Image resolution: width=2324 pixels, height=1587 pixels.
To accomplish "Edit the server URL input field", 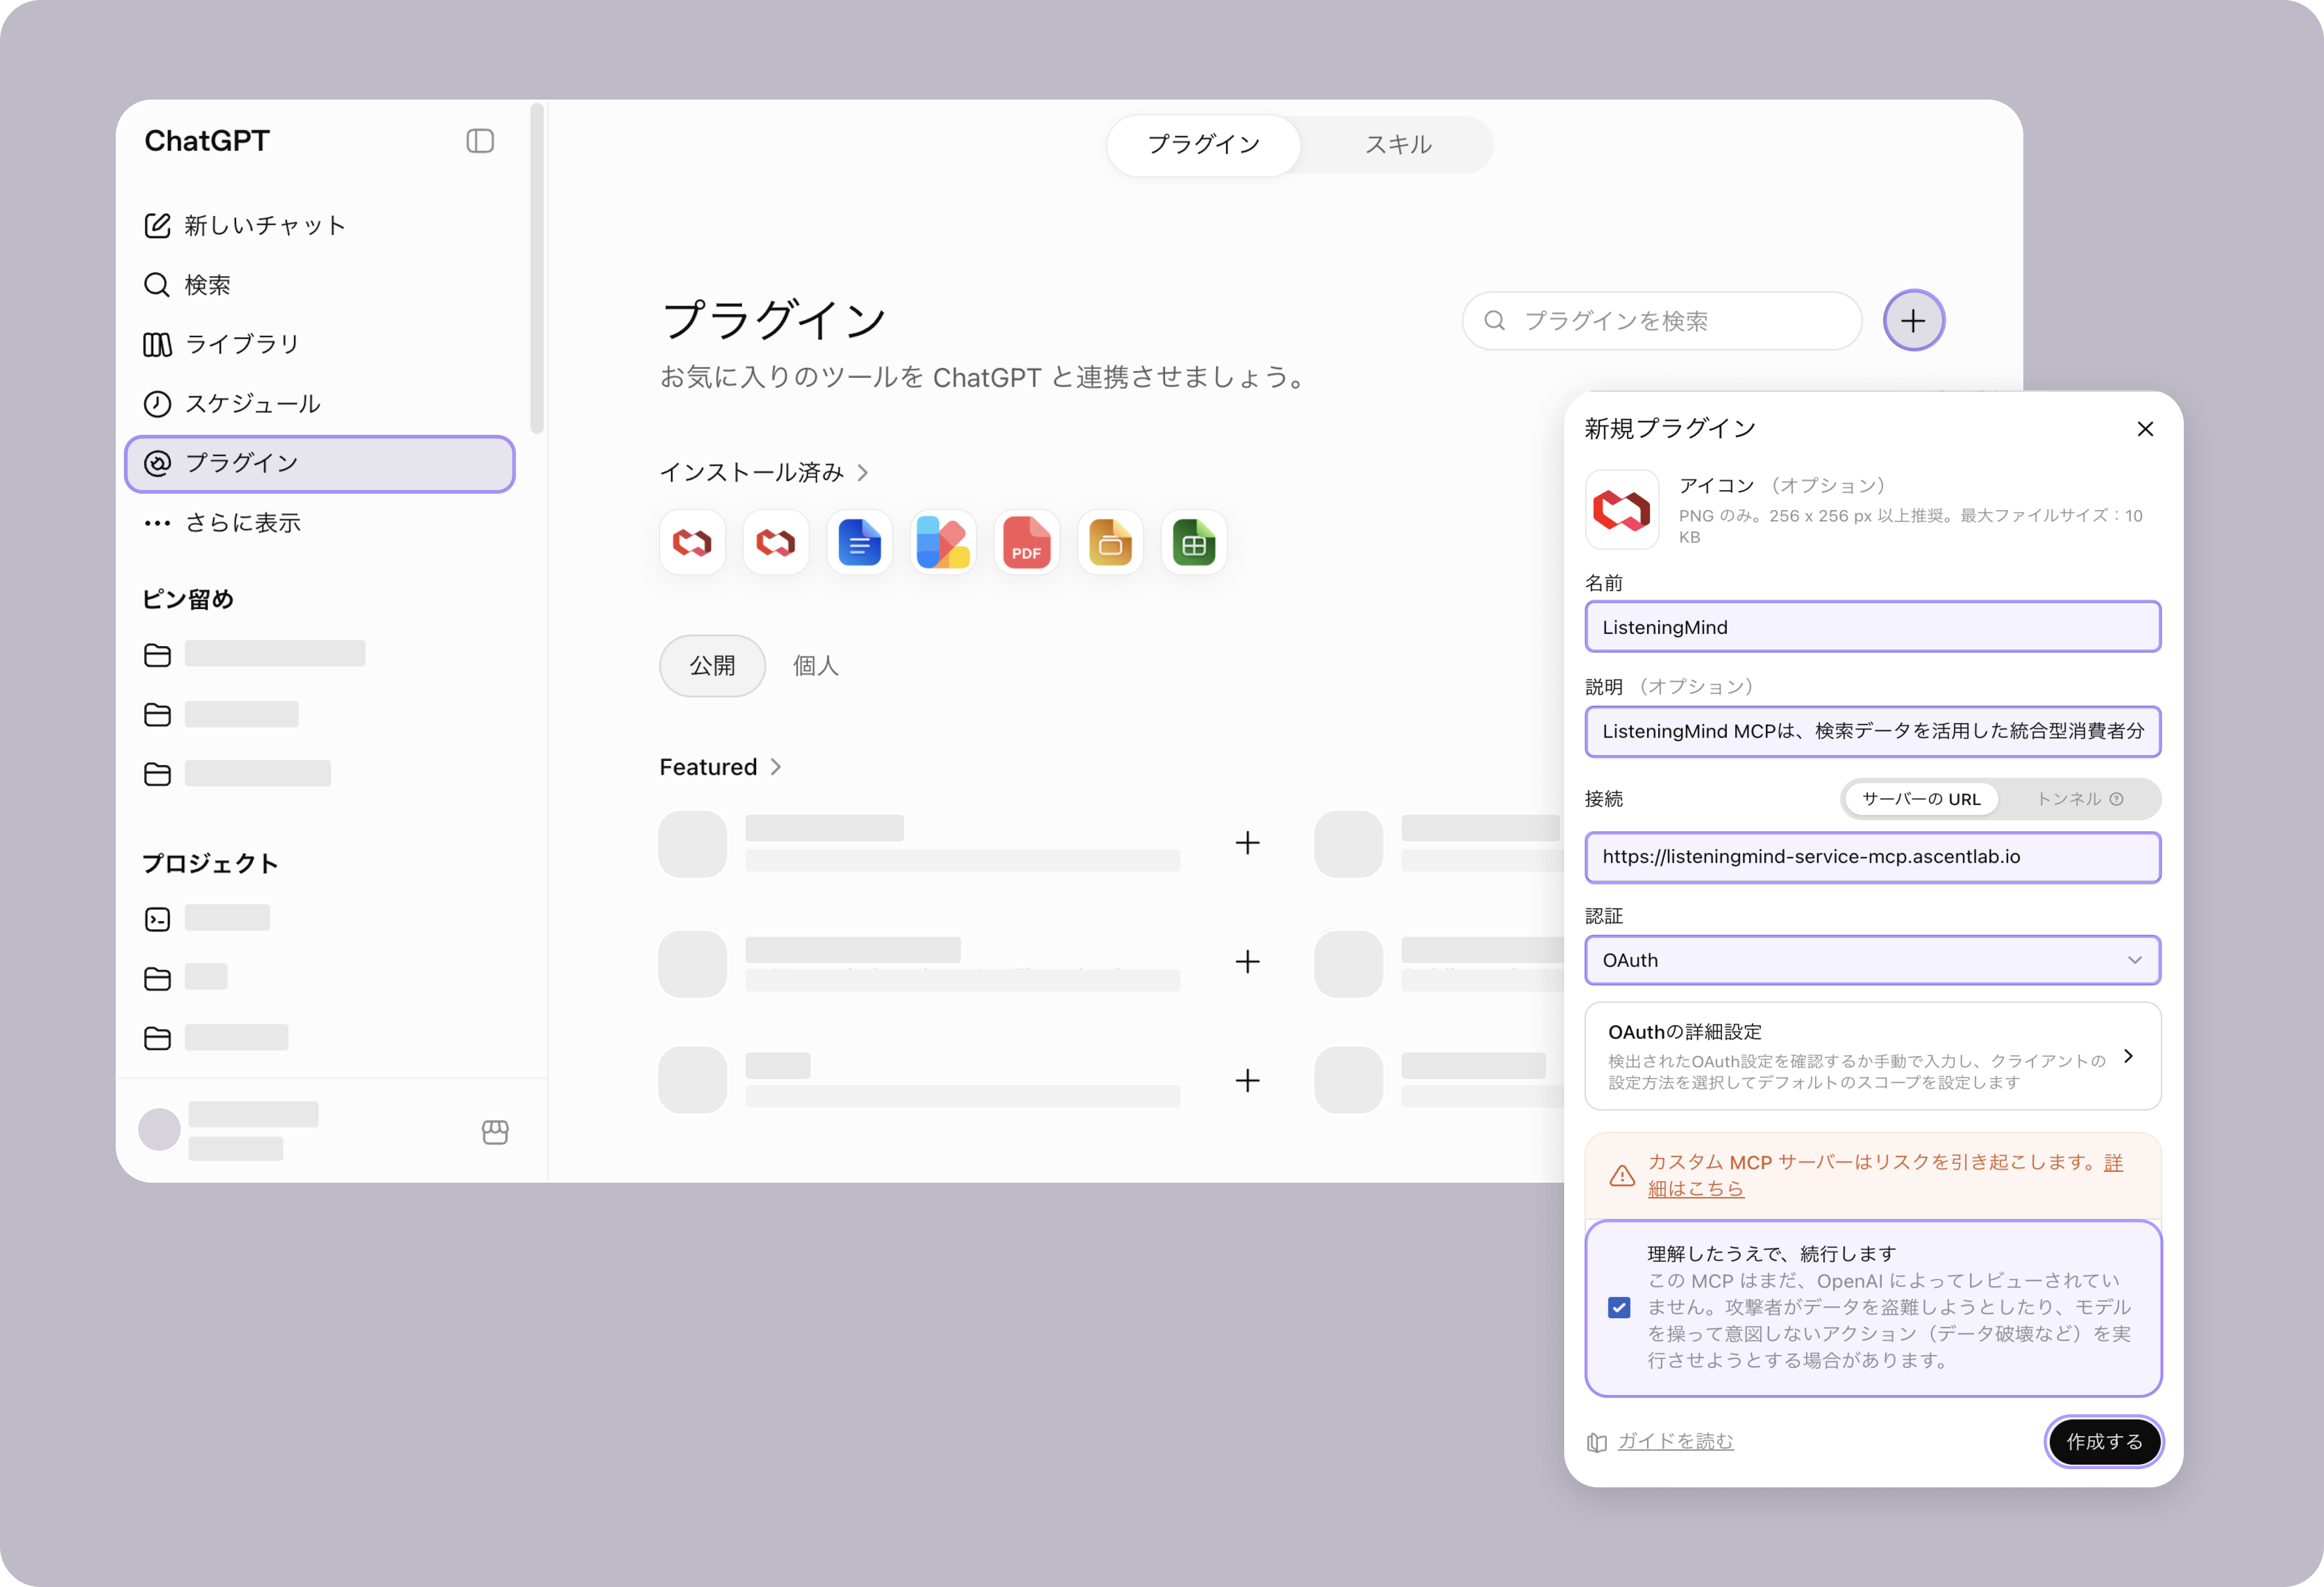I will coord(1872,857).
